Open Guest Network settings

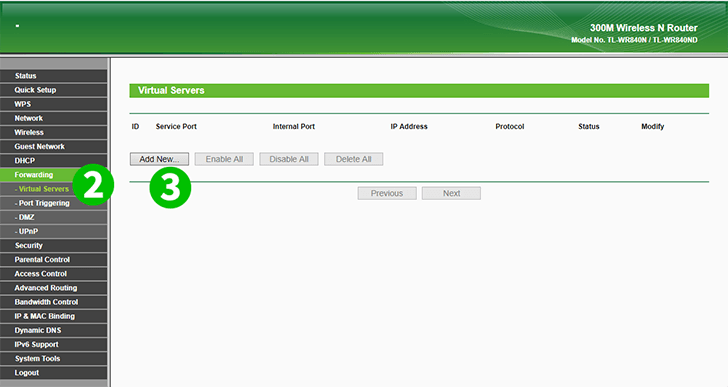54,147
